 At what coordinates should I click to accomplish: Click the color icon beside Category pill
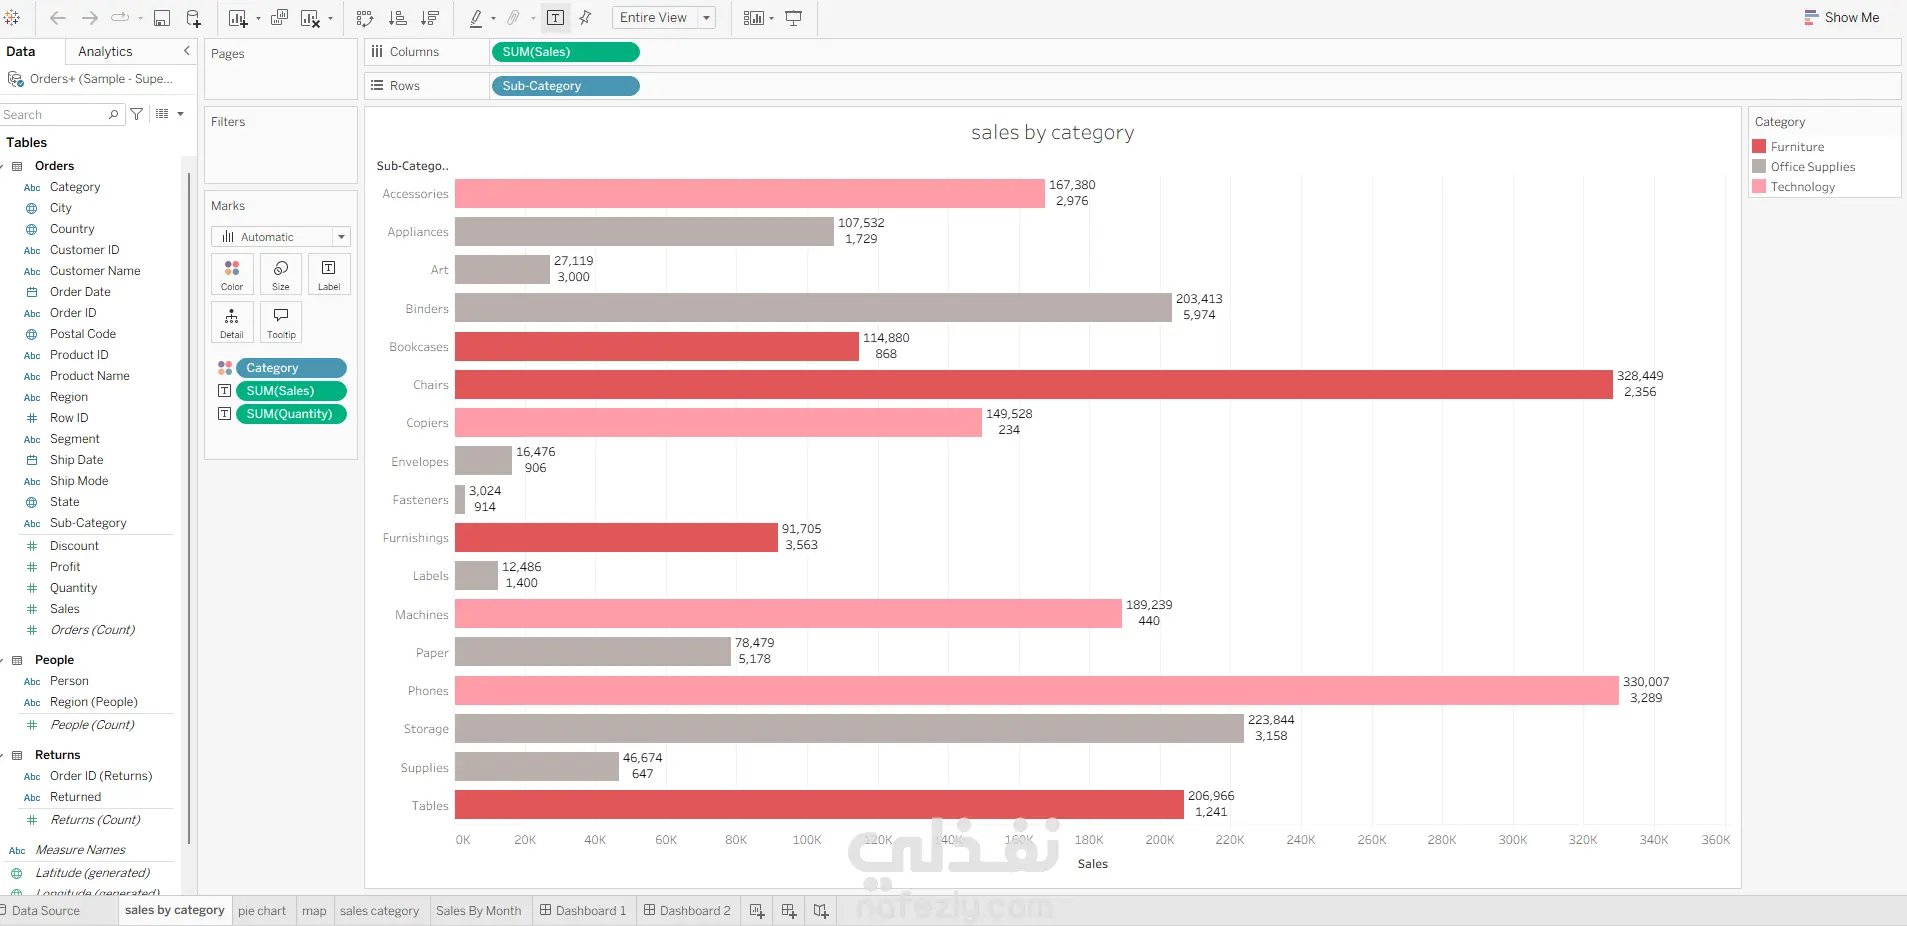(225, 368)
